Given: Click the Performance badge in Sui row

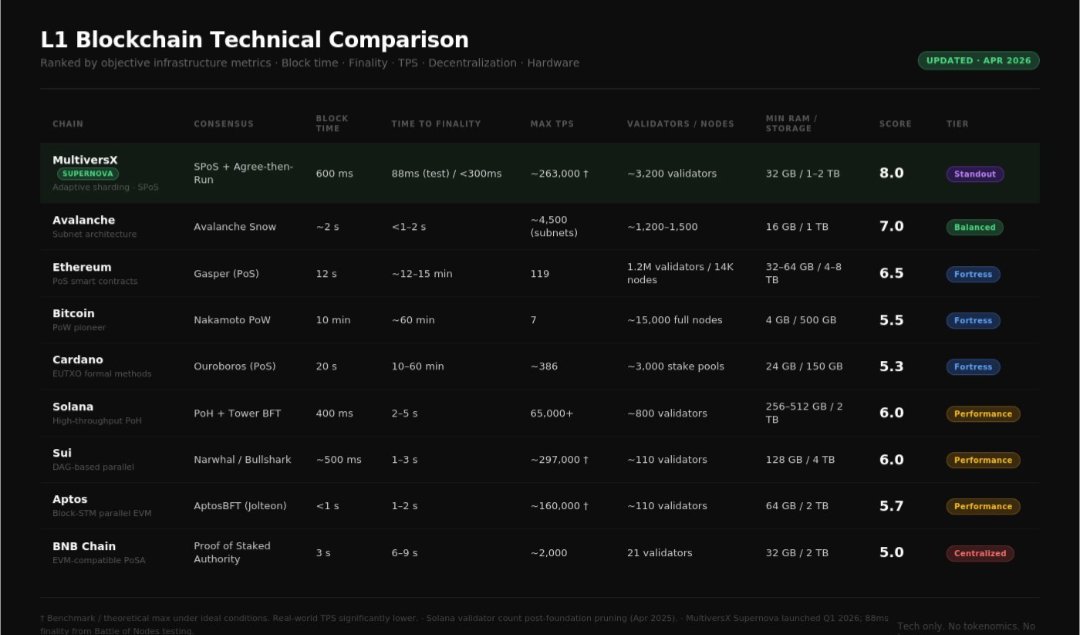Looking at the screenshot, I should pos(983,460).
